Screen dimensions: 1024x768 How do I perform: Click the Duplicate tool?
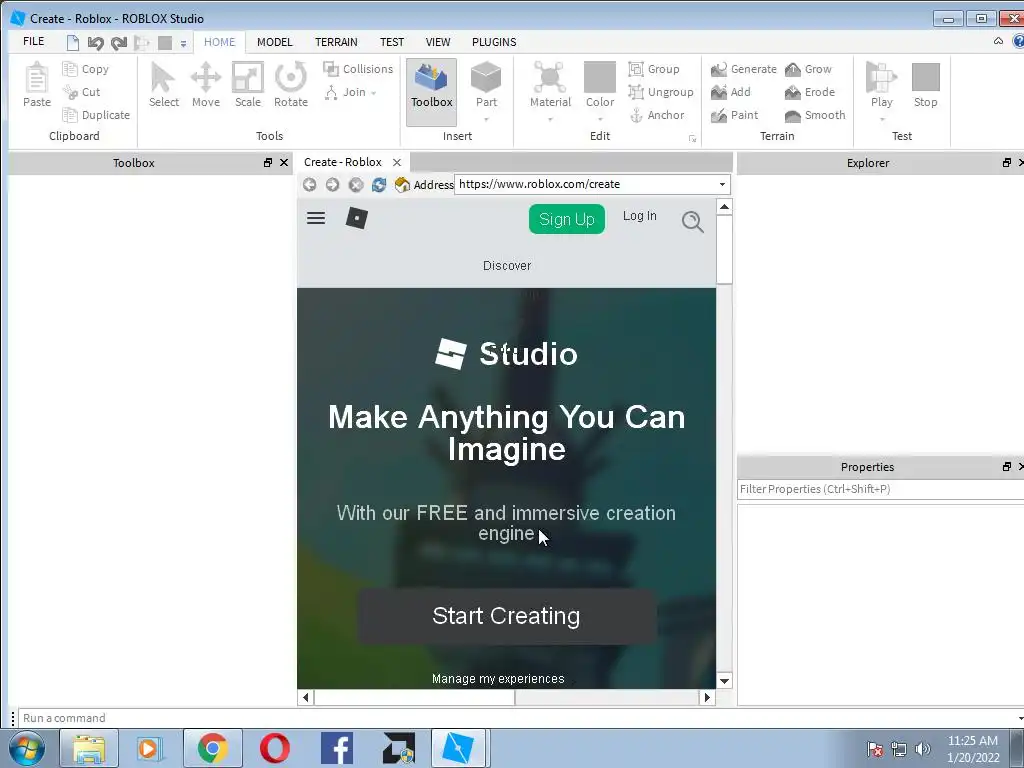(96, 115)
